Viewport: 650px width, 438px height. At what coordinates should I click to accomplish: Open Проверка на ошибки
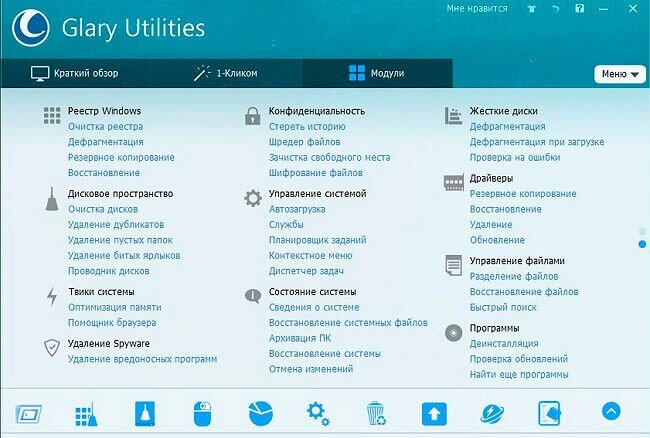coord(515,157)
